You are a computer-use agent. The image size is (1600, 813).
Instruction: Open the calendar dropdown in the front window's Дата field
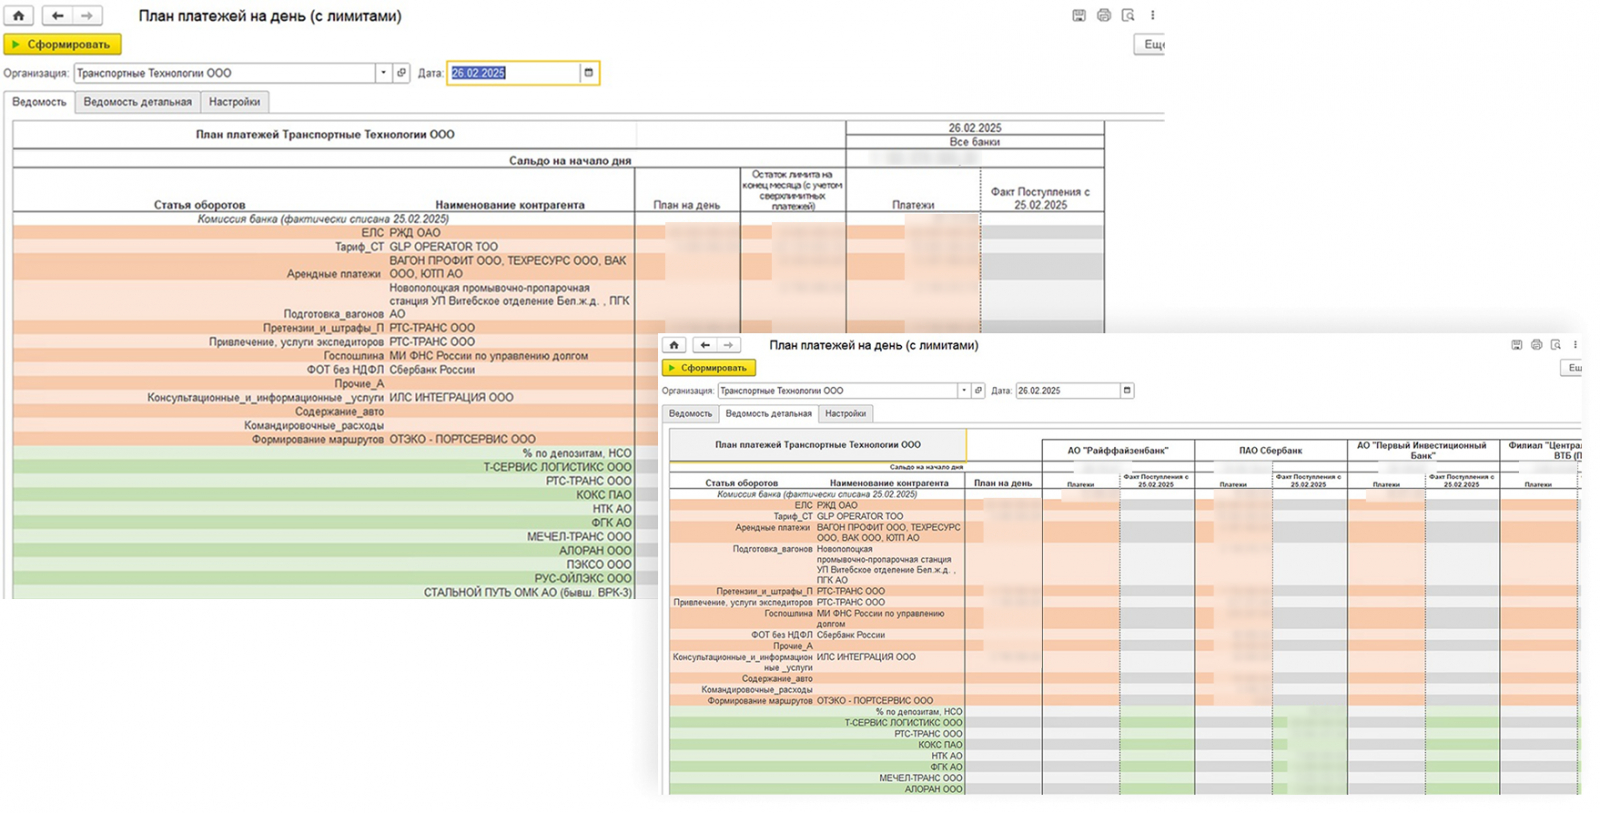point(1126,391)
